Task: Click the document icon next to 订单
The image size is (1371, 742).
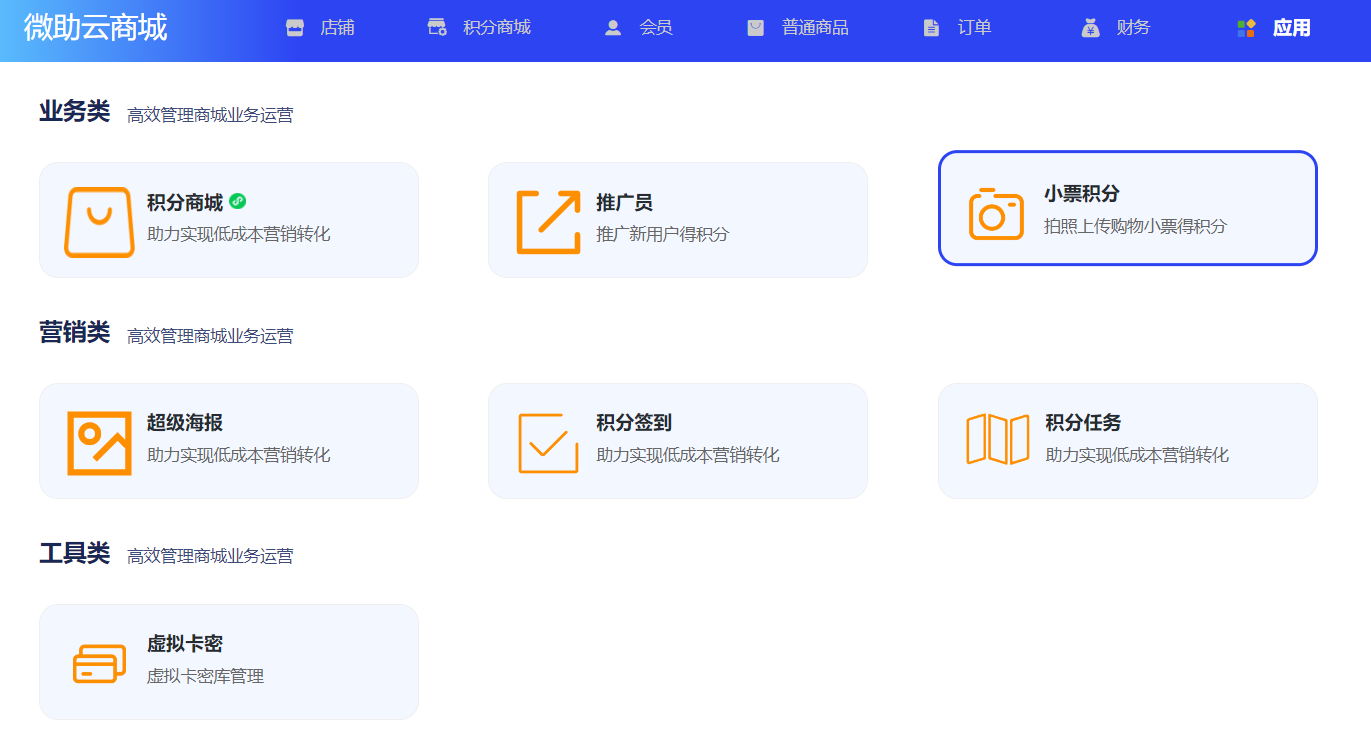Action: point(931,28)
